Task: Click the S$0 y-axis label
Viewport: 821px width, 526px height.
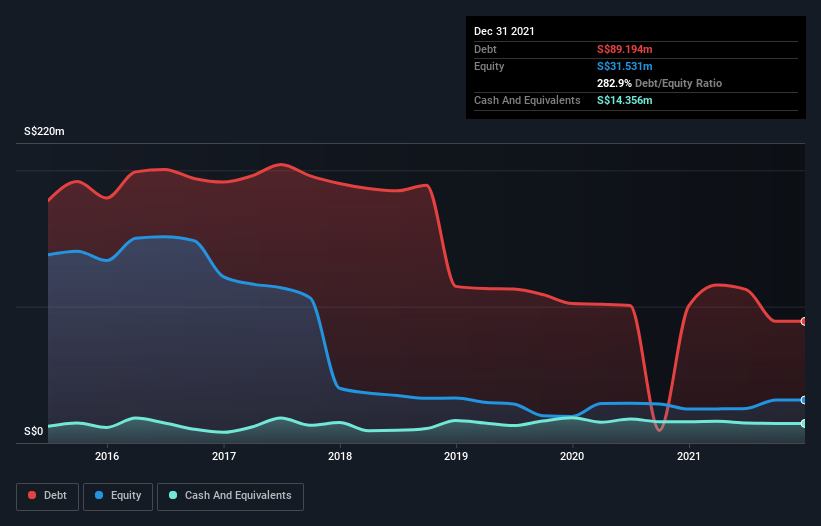Action: [34, 432]
